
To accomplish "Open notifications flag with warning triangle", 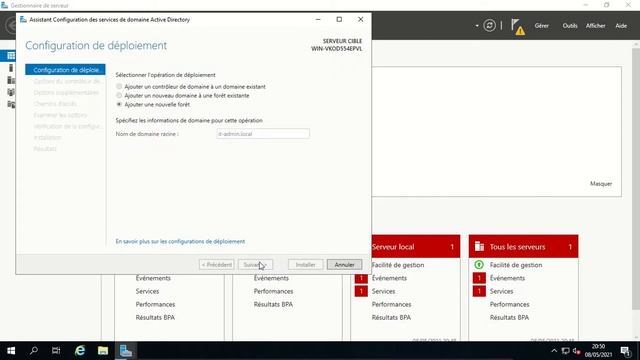I will [x=518, y=27].
